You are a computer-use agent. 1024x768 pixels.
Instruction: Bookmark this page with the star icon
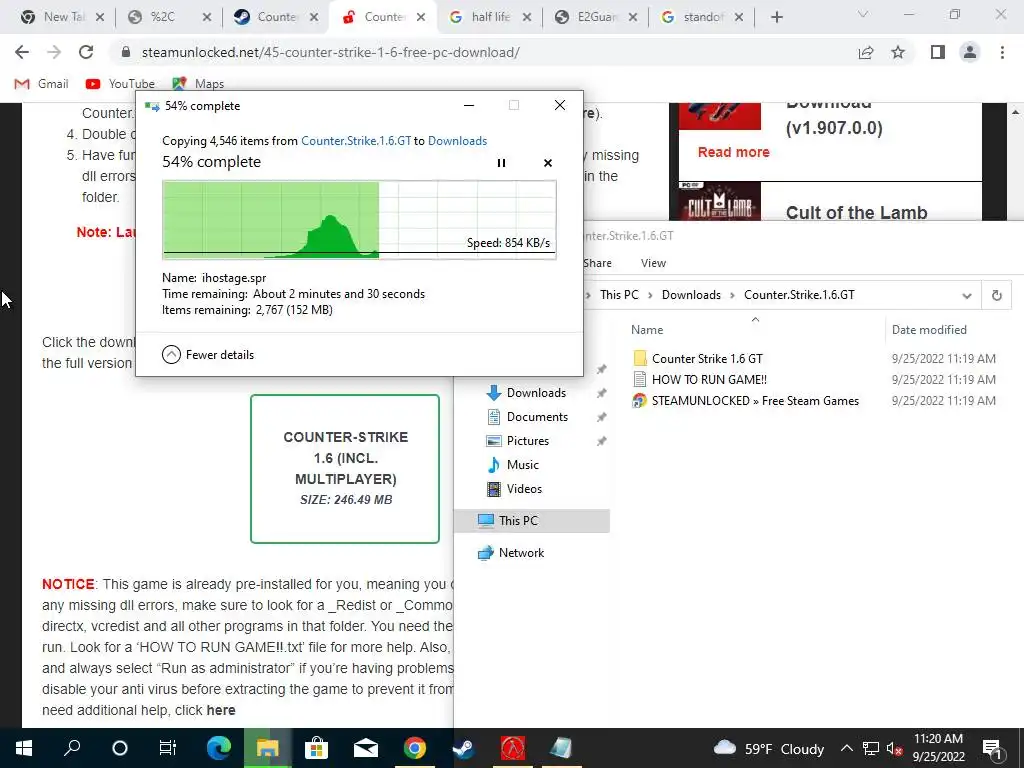[898, 52]
